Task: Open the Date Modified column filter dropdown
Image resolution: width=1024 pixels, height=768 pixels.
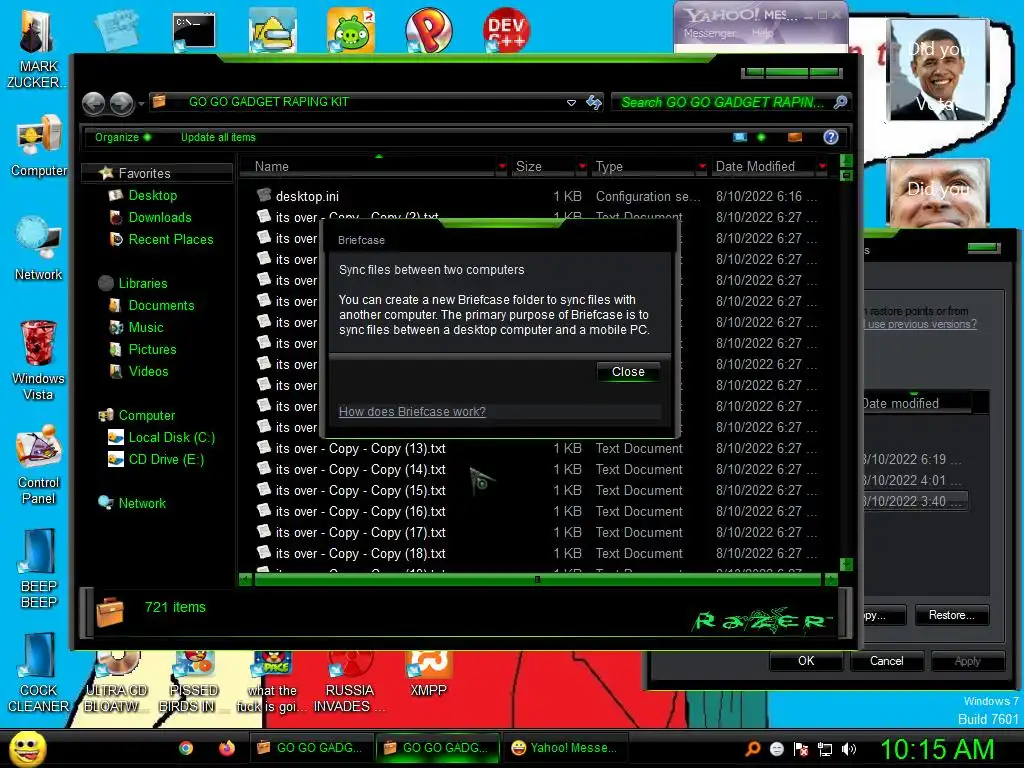Action: pyautogui.click(x=822, y=167)
